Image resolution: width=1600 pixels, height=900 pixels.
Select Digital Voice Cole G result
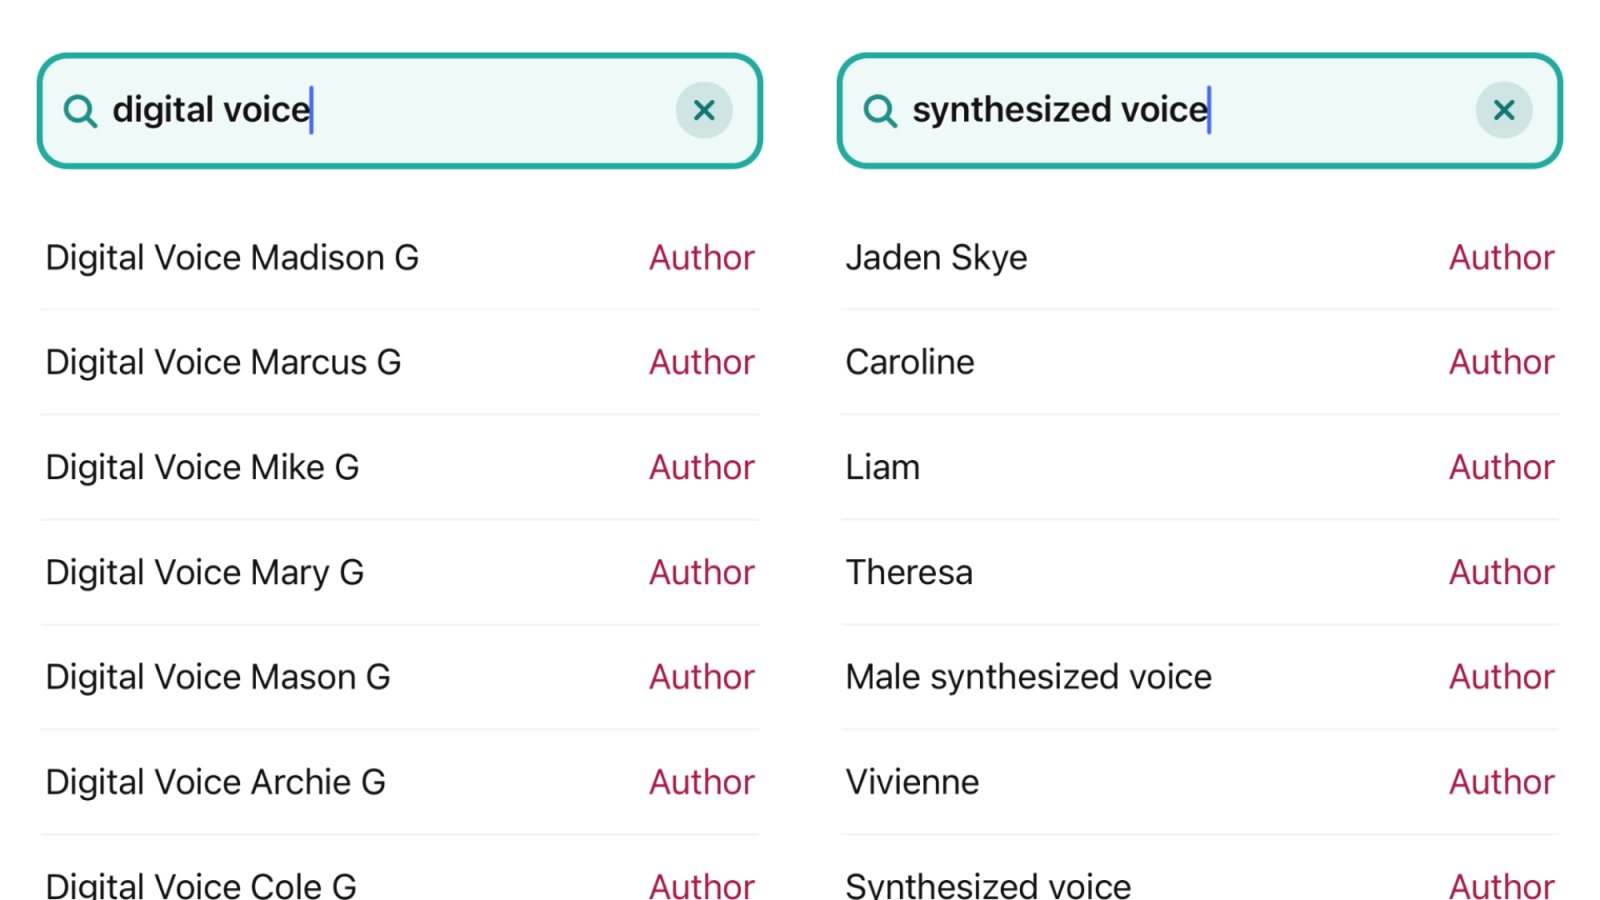point(201,885)
